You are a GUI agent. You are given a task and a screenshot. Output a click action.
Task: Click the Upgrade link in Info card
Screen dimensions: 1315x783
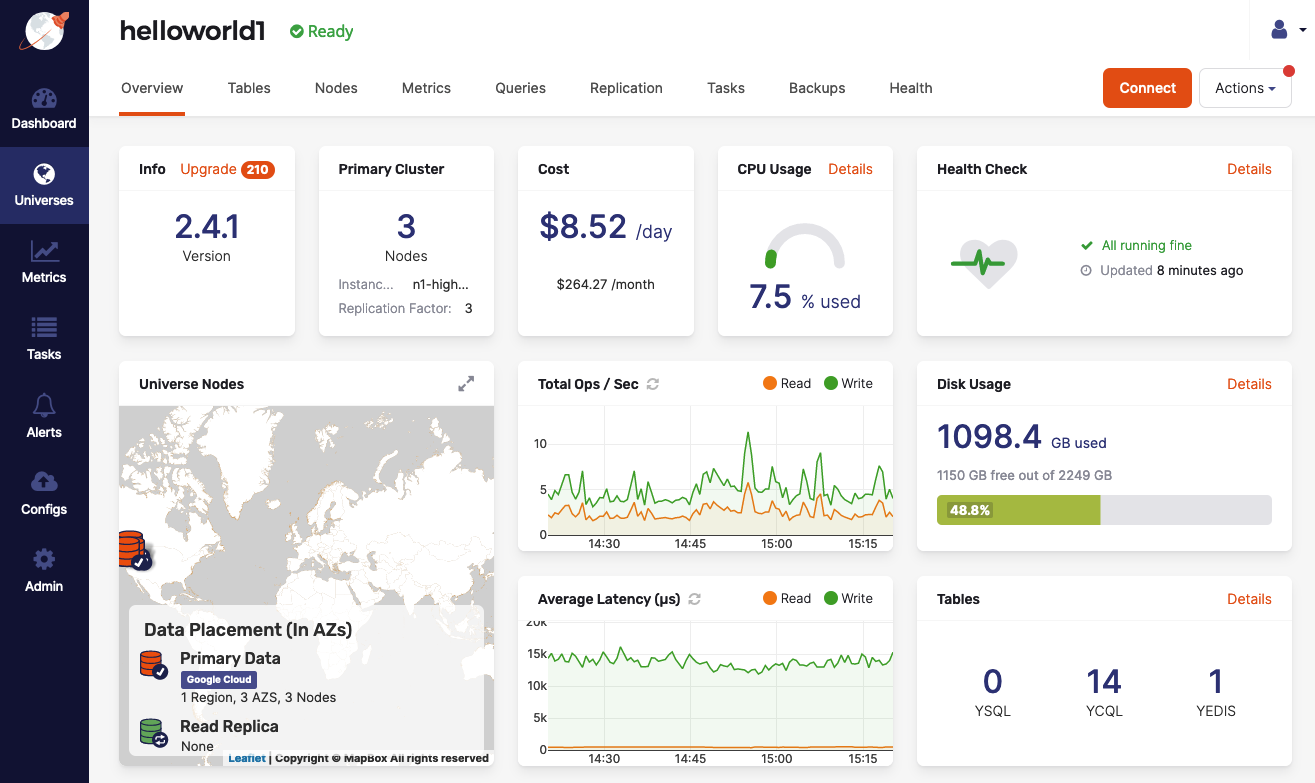coord(208,169)
